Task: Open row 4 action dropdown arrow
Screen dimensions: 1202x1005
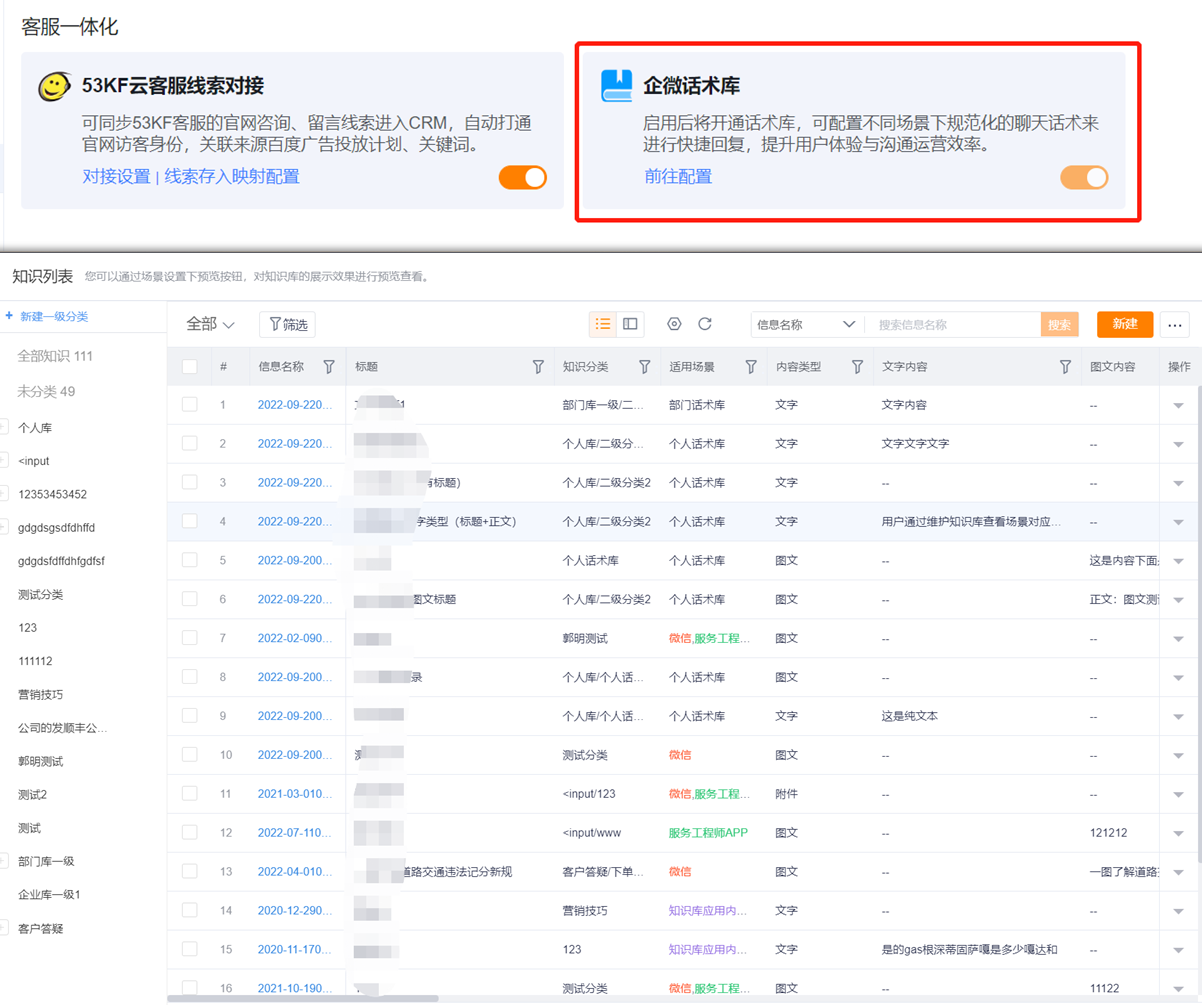Action: (x=1178, y=522)
